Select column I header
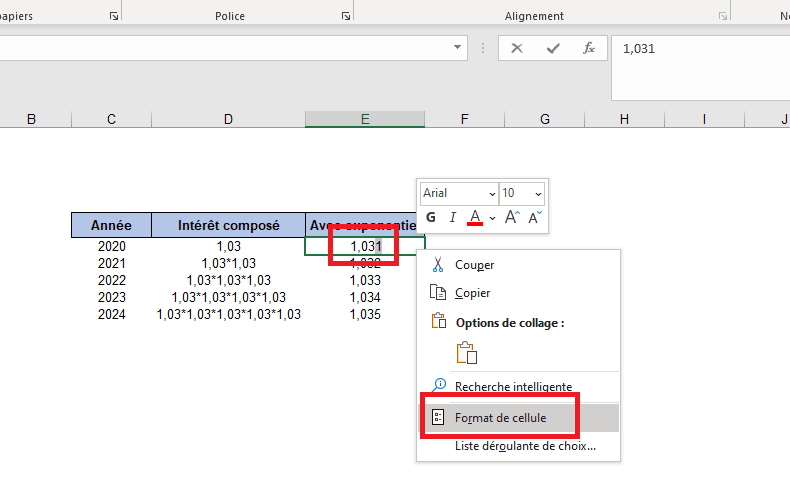790x485 pixels. click(x=704, y=119)
